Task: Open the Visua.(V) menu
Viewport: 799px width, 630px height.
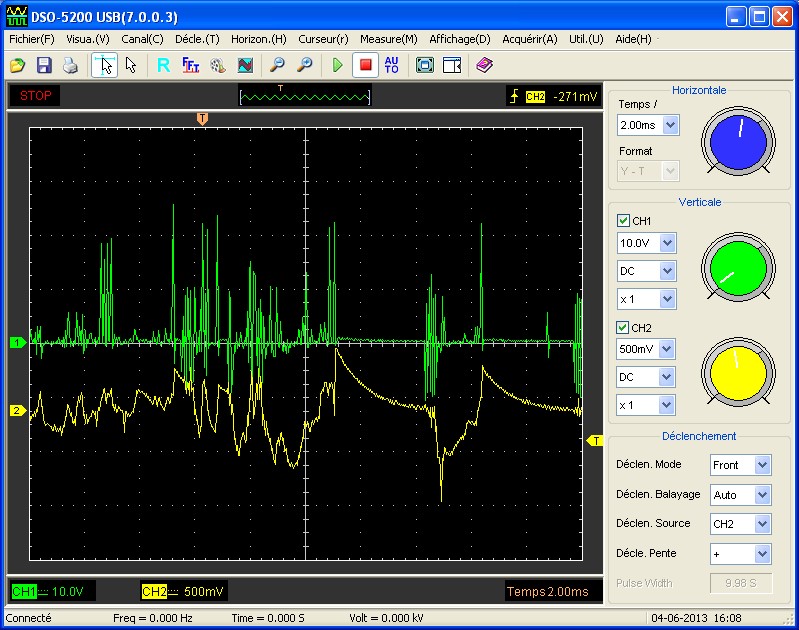Action: [x=88, y=39]
